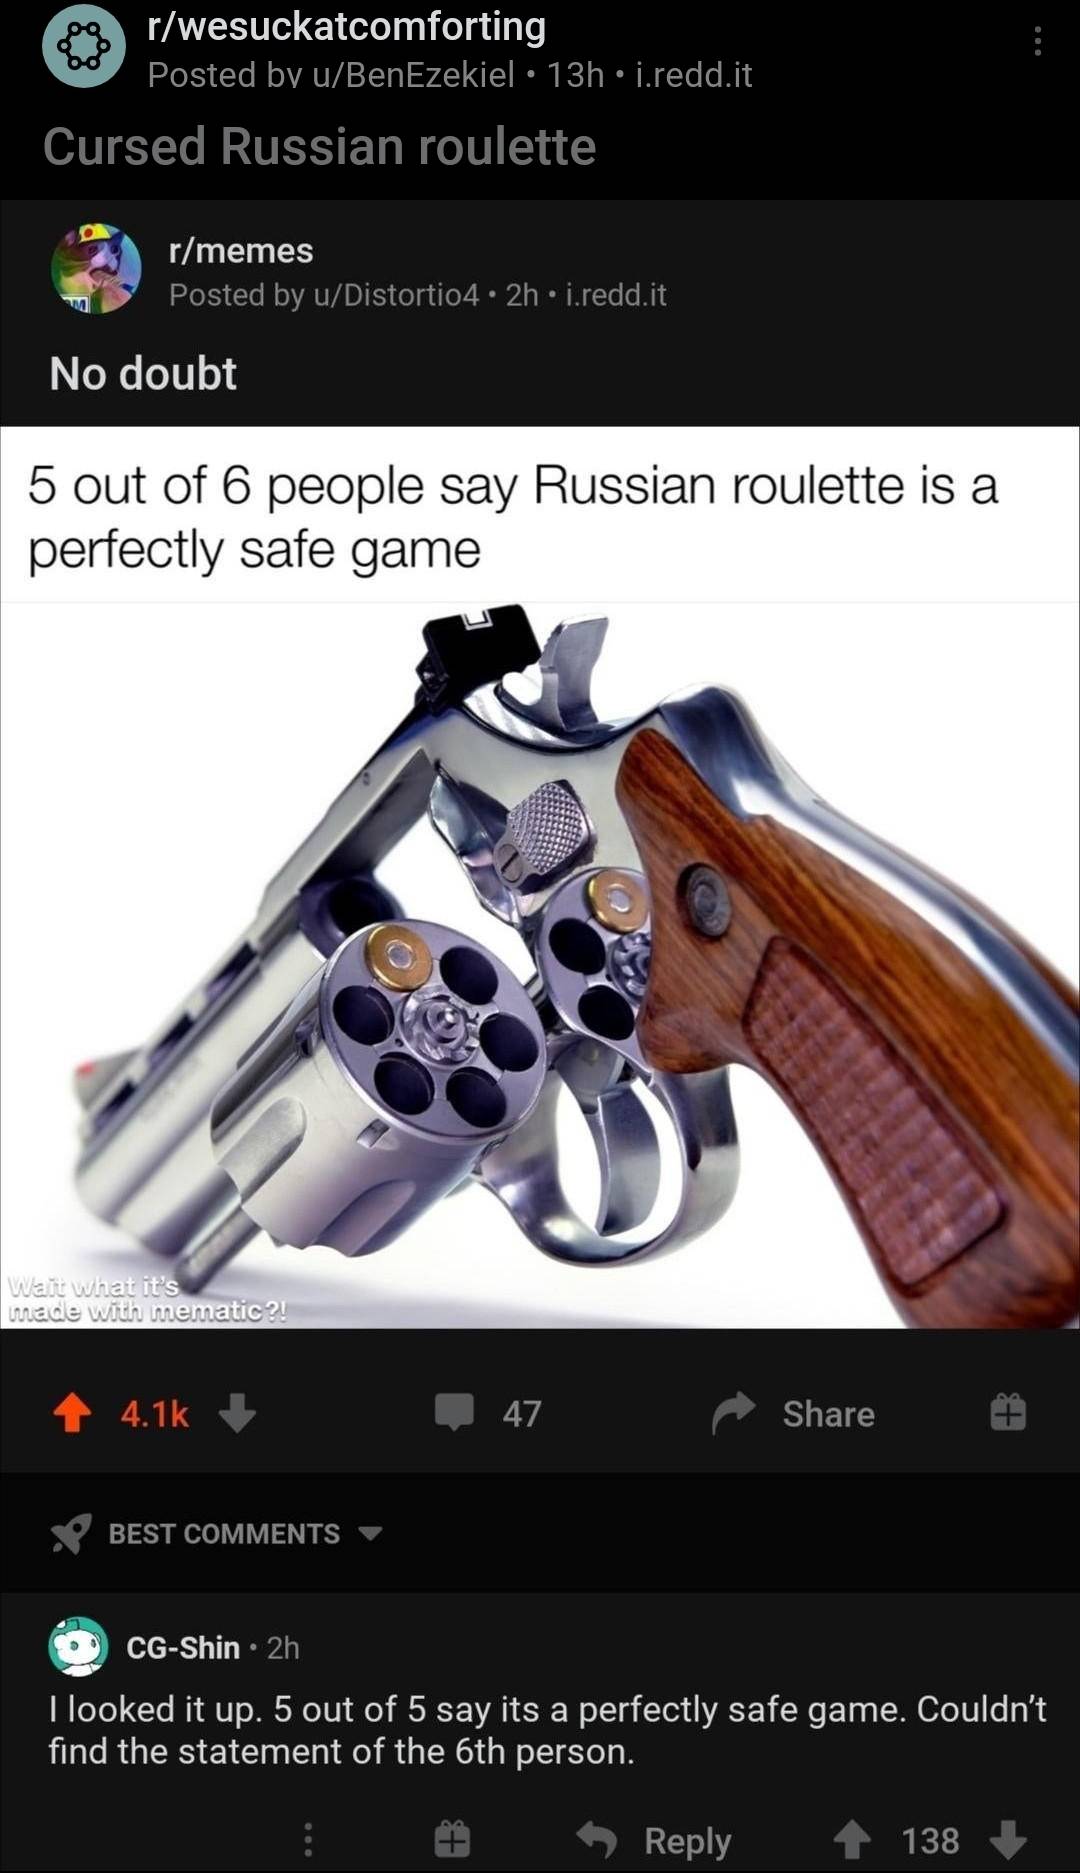Downvote the Cursed Russian roulette post
This screenshot has height=1873, width=1080.
click(x=237, y=1413)
